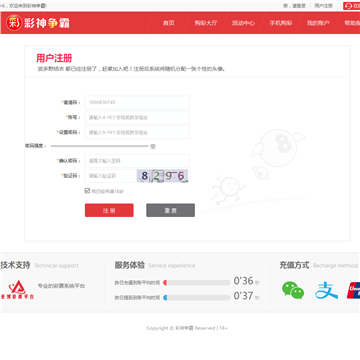
Task: Click the Copyright Reserved 18+ footer text
Action: click(x=187, y=328)
